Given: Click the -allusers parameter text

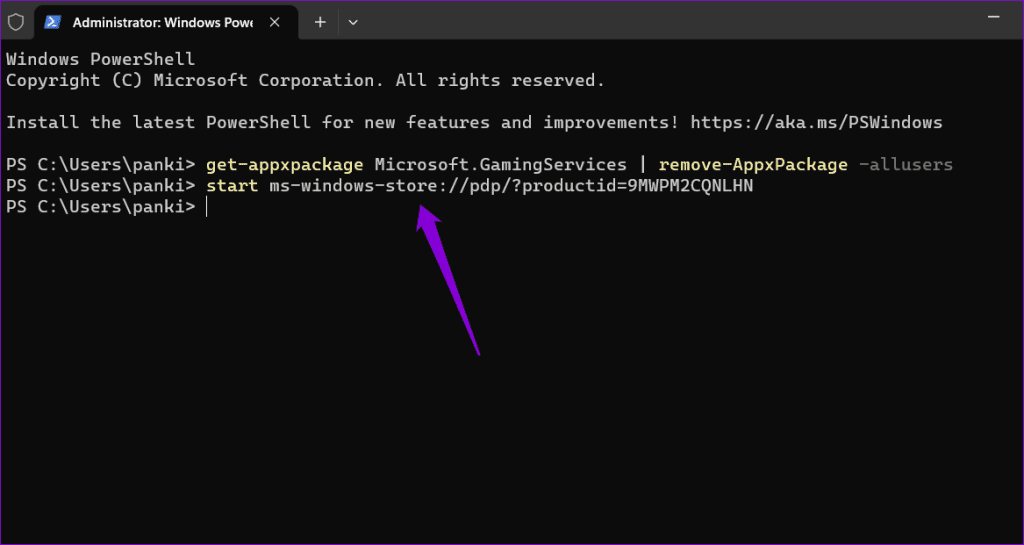Looking at the screenshot, I should (905, 165).
